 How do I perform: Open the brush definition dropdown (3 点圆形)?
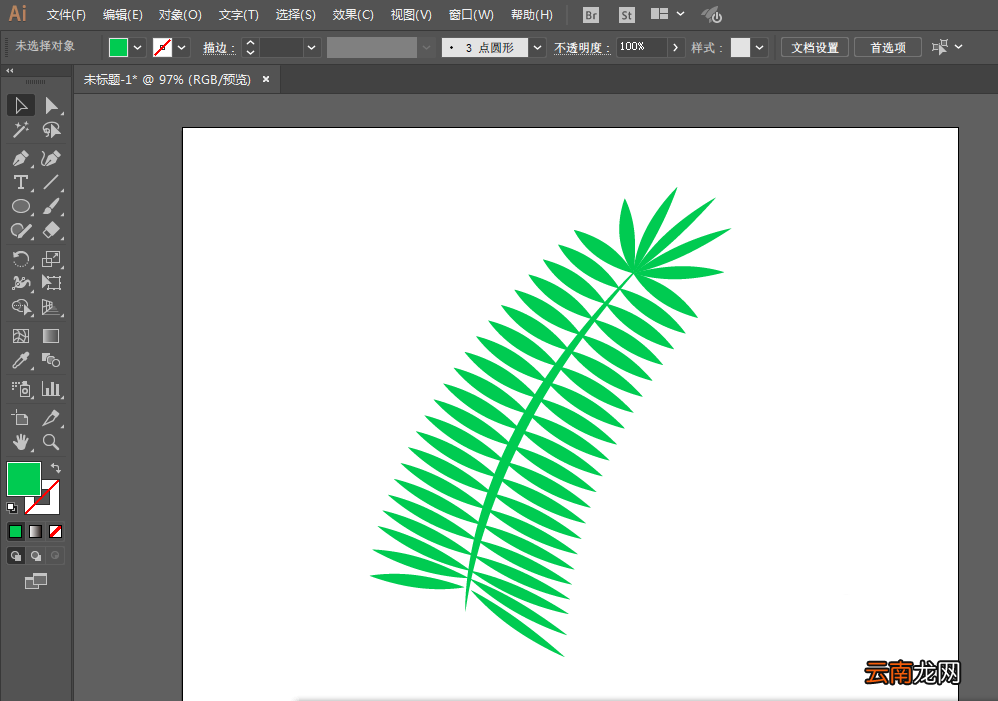pyautogui.click(x=537, y=47)
